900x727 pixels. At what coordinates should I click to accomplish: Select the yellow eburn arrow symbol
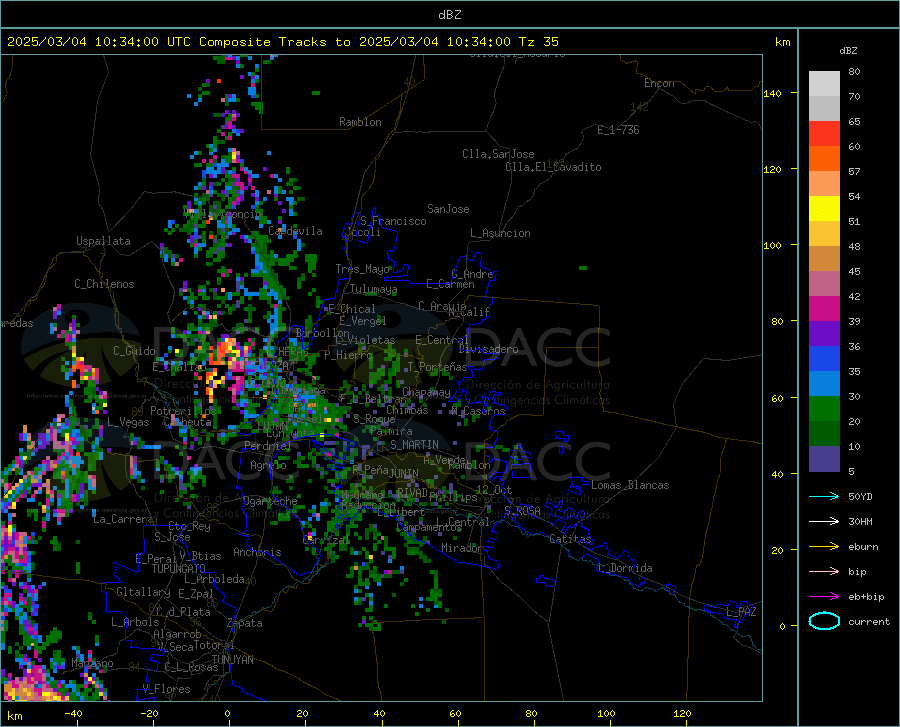pos(824,546)
